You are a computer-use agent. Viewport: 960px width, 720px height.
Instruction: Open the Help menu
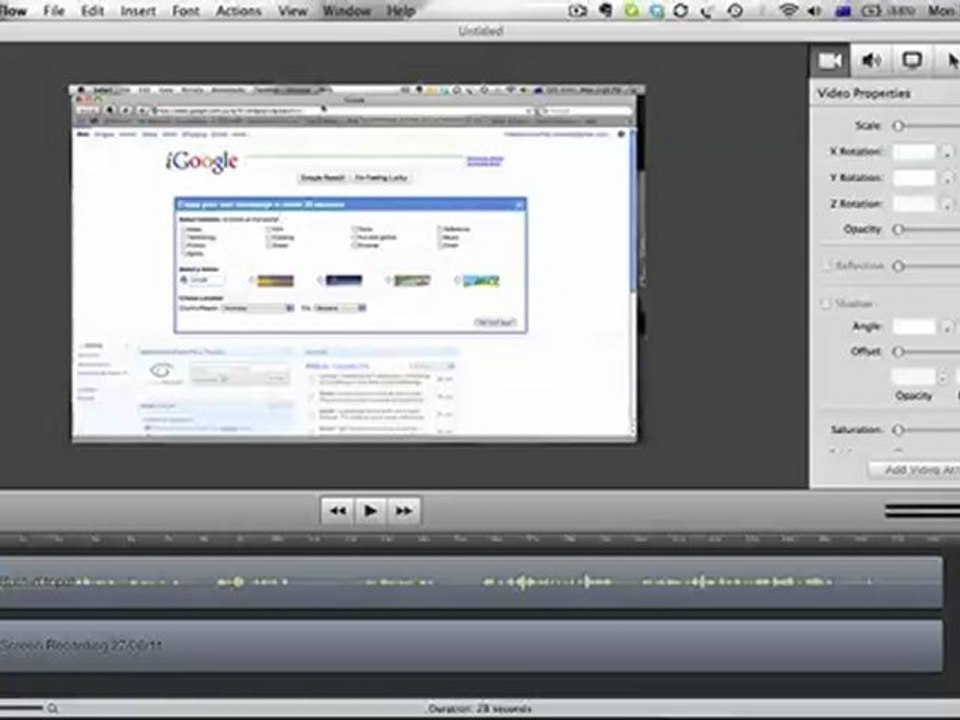tap(401, 10)
